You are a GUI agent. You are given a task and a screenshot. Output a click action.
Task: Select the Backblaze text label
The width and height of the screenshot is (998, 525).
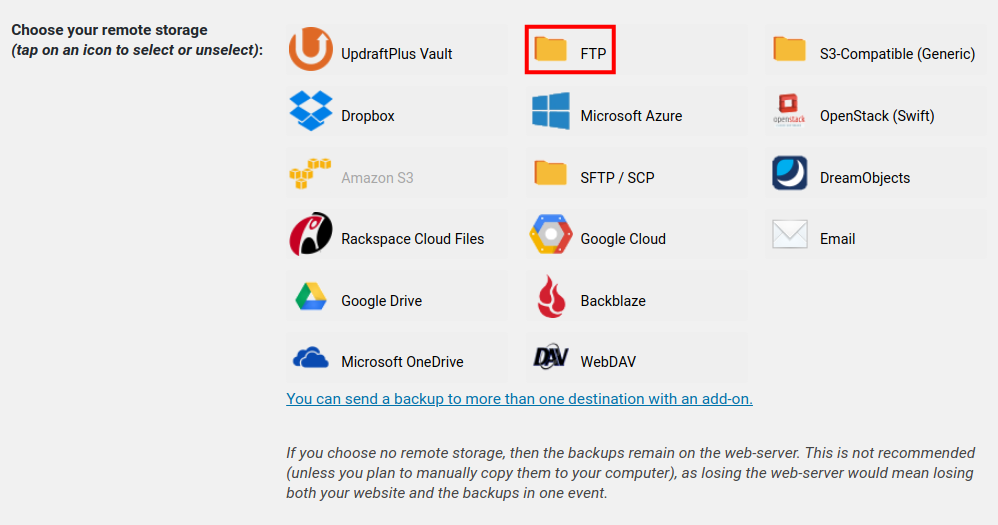coord(613,301)
